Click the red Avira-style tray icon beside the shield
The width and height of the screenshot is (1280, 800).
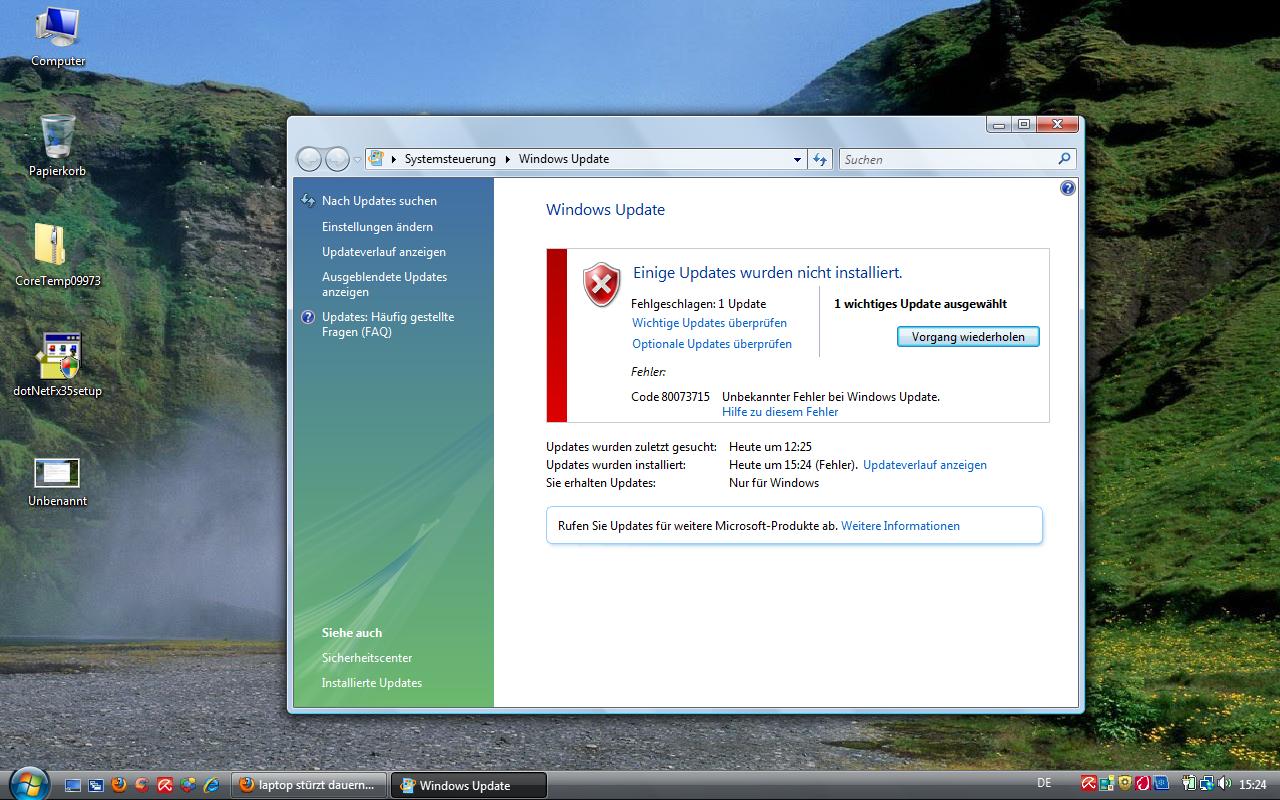1143,783
